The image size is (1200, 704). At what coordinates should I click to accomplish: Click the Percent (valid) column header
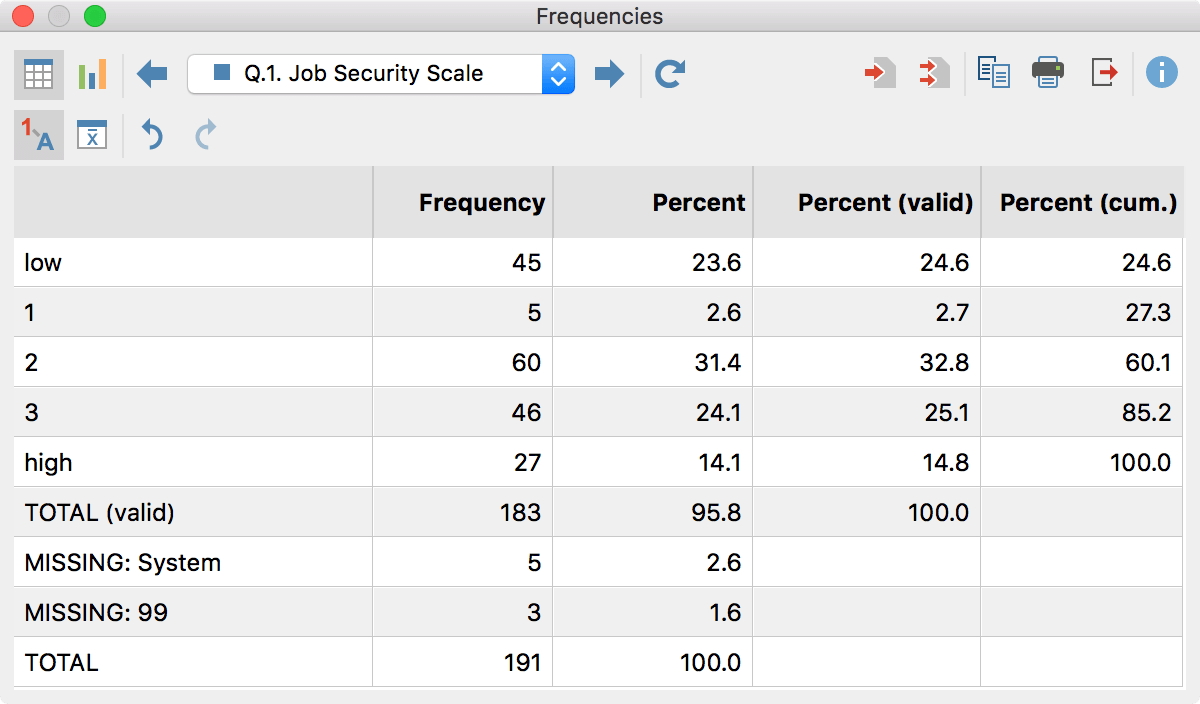[867, 203]
